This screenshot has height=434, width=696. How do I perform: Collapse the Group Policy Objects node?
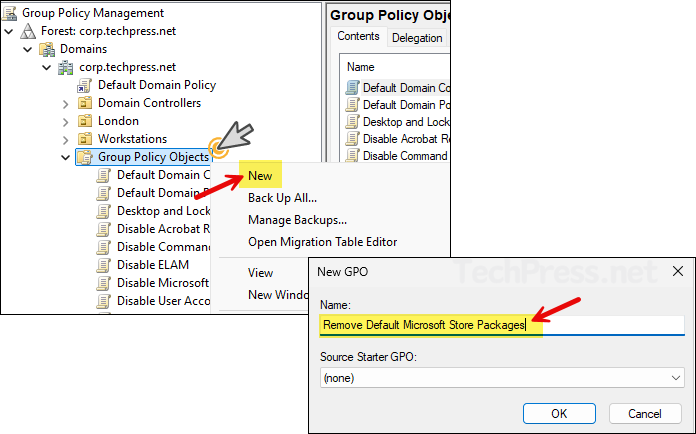click(x=66, y=158)
